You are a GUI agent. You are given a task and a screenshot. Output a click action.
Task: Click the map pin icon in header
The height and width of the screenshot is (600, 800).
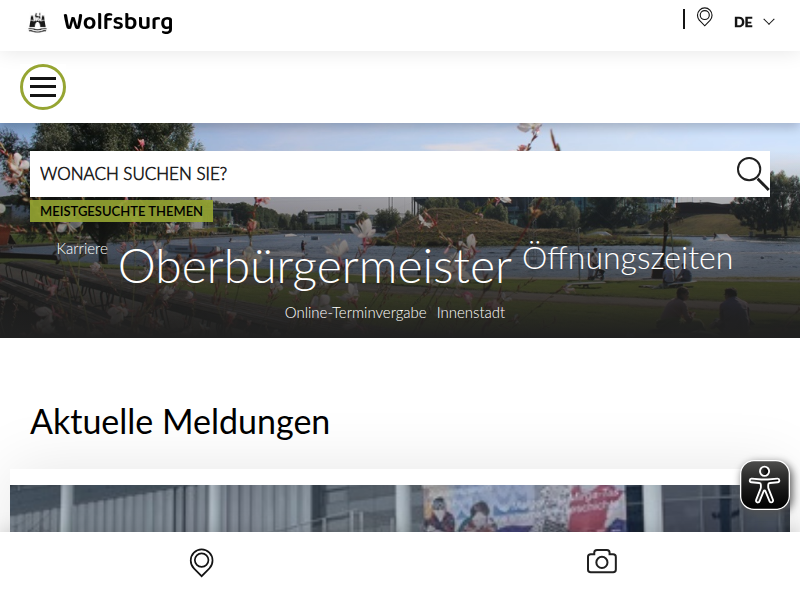[x=705, y=17]
